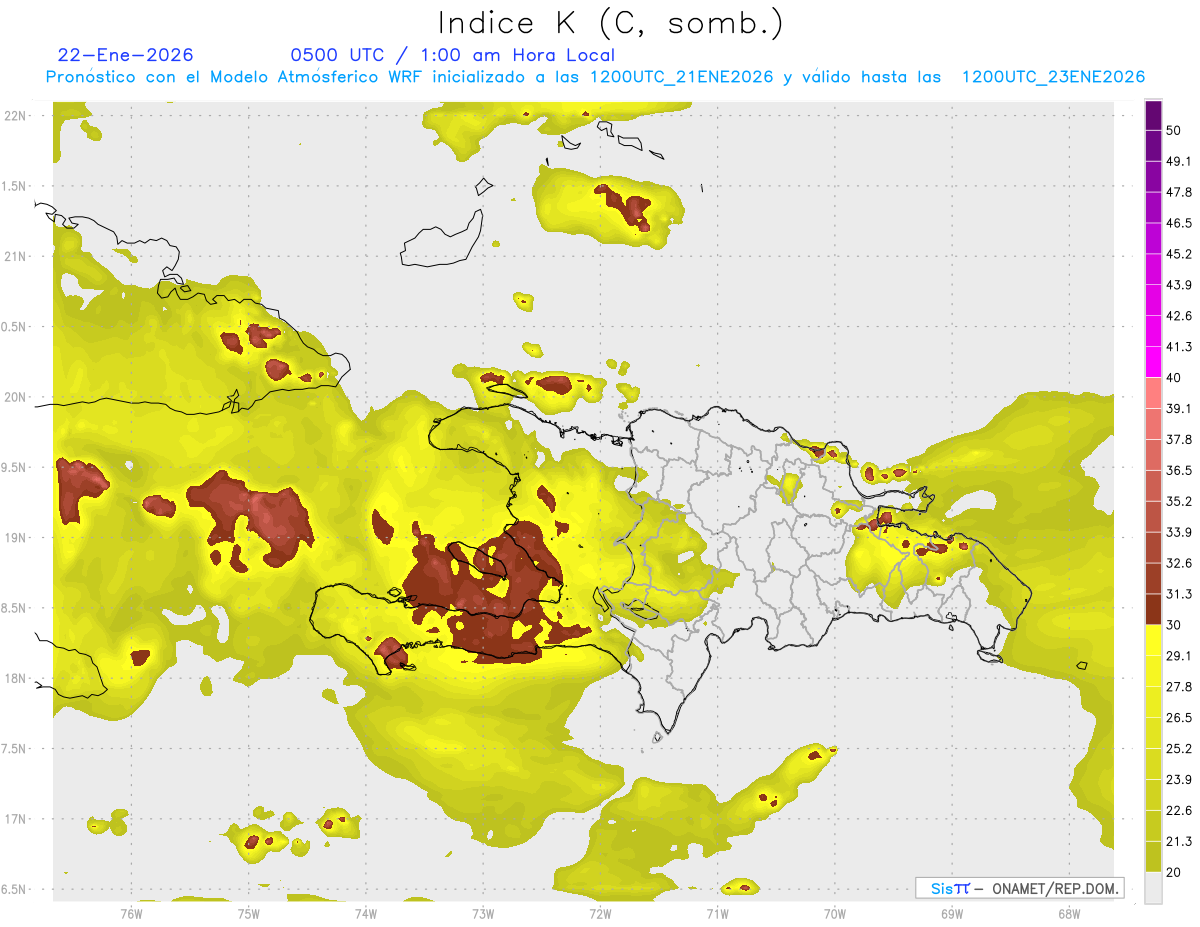Viewport: 1200px width, 927px height.
Task: Click the "70W" longitude label
Action: tap(835, 914)
